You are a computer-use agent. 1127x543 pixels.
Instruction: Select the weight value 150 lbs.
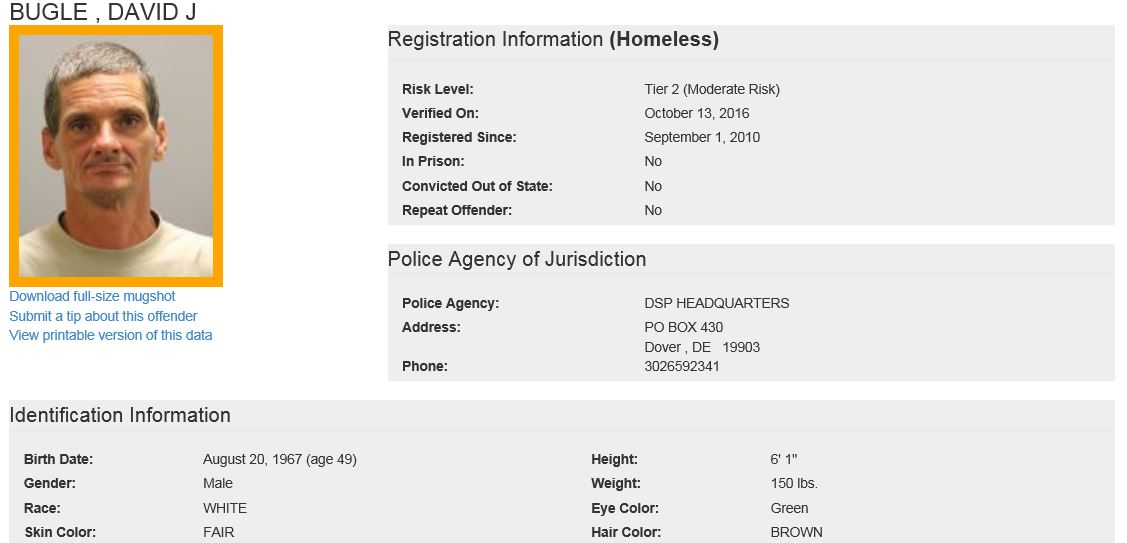[794, 483]
